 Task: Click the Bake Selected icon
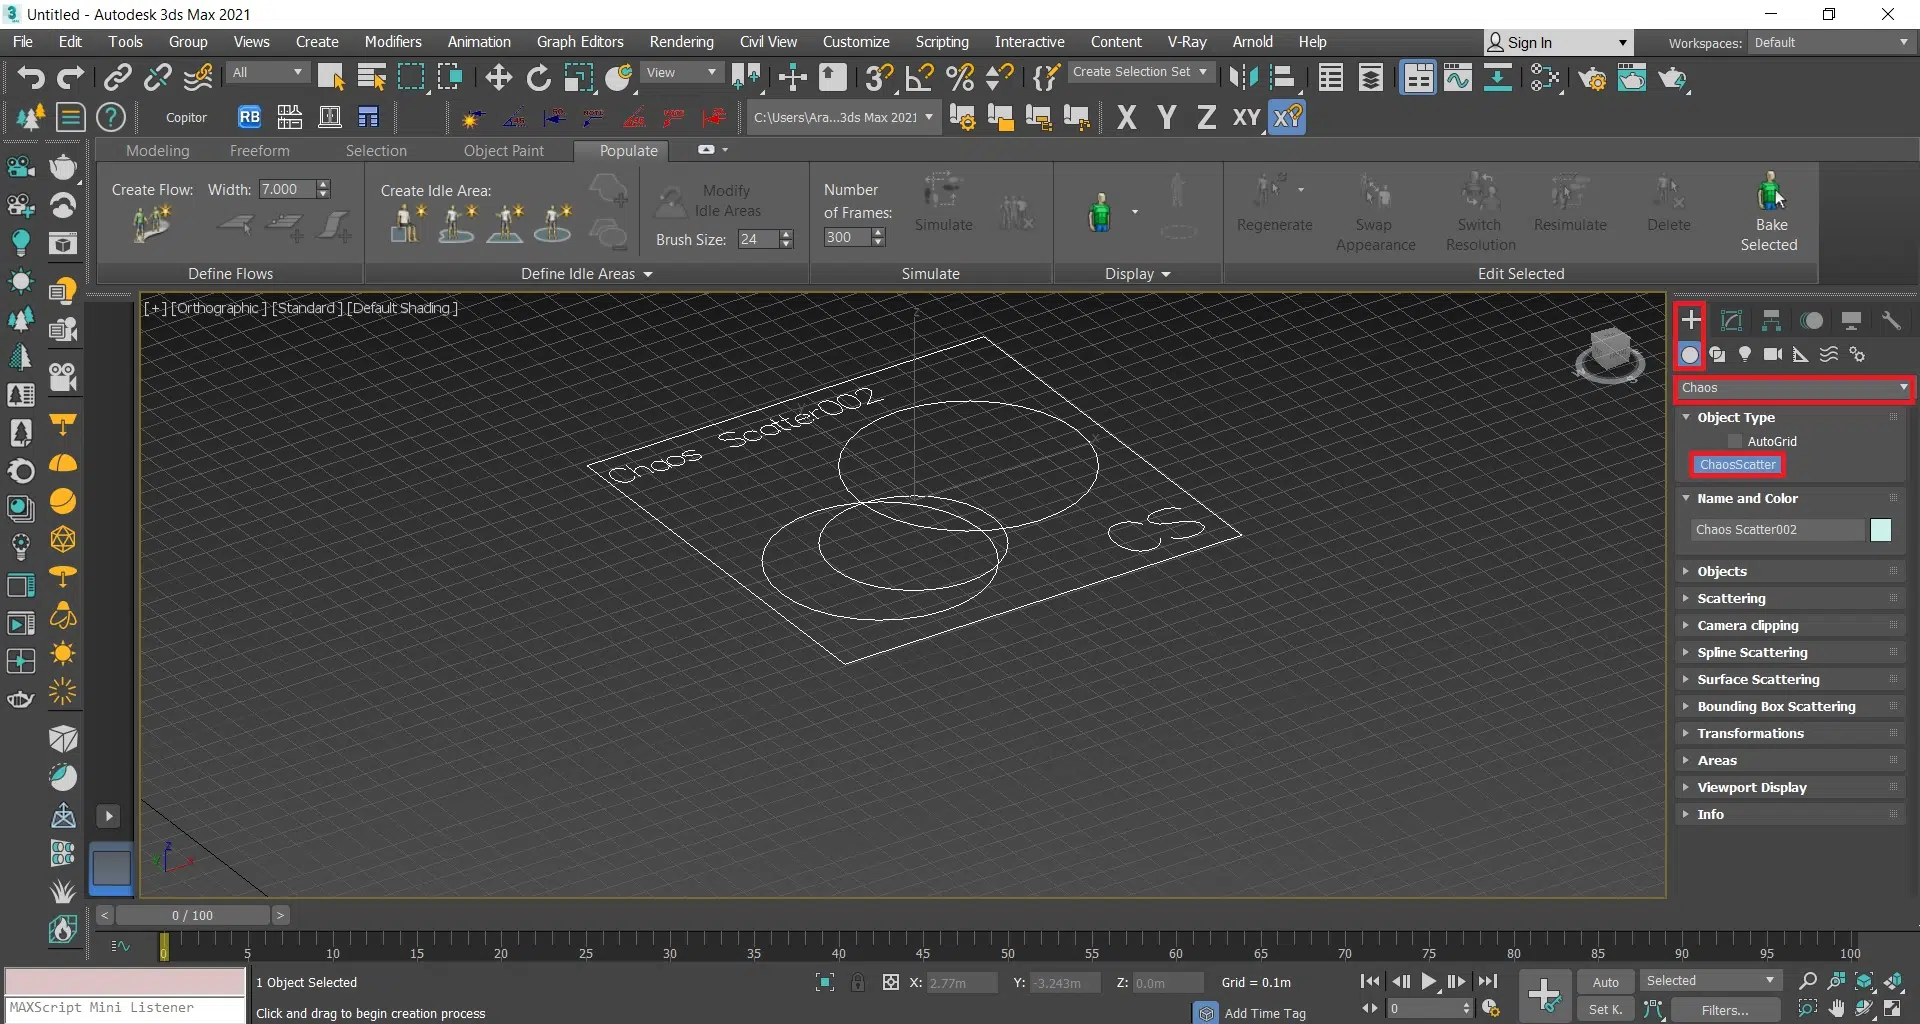(1769, 192)
